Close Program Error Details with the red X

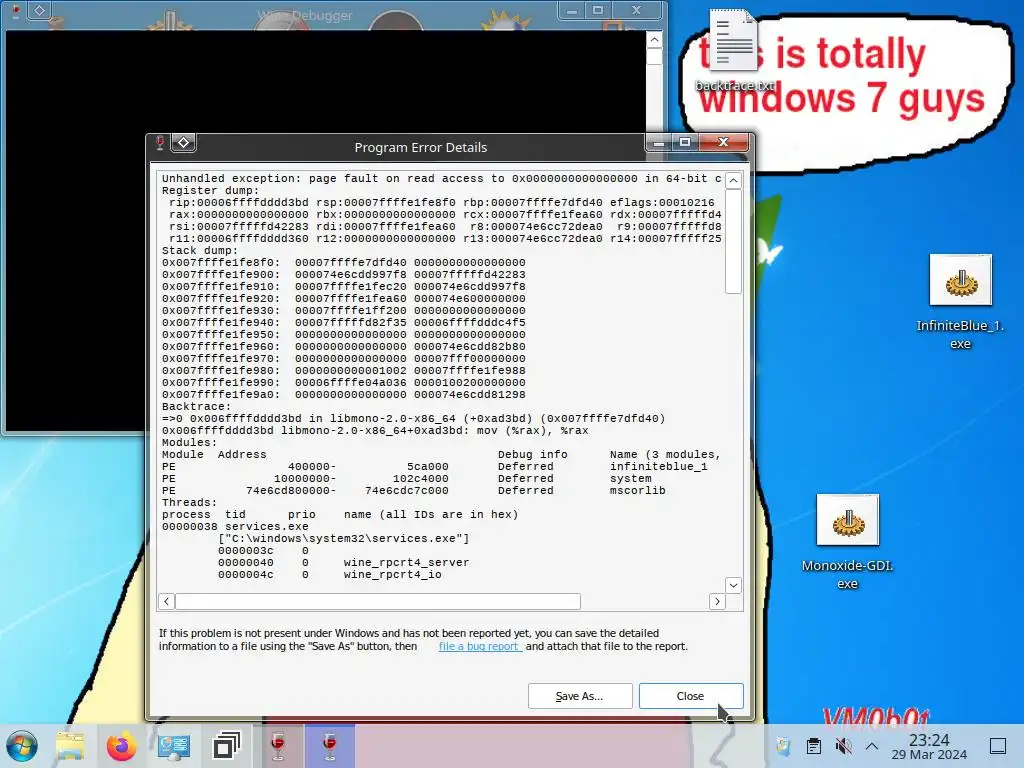pyautogui.click(x=724, y=142)
